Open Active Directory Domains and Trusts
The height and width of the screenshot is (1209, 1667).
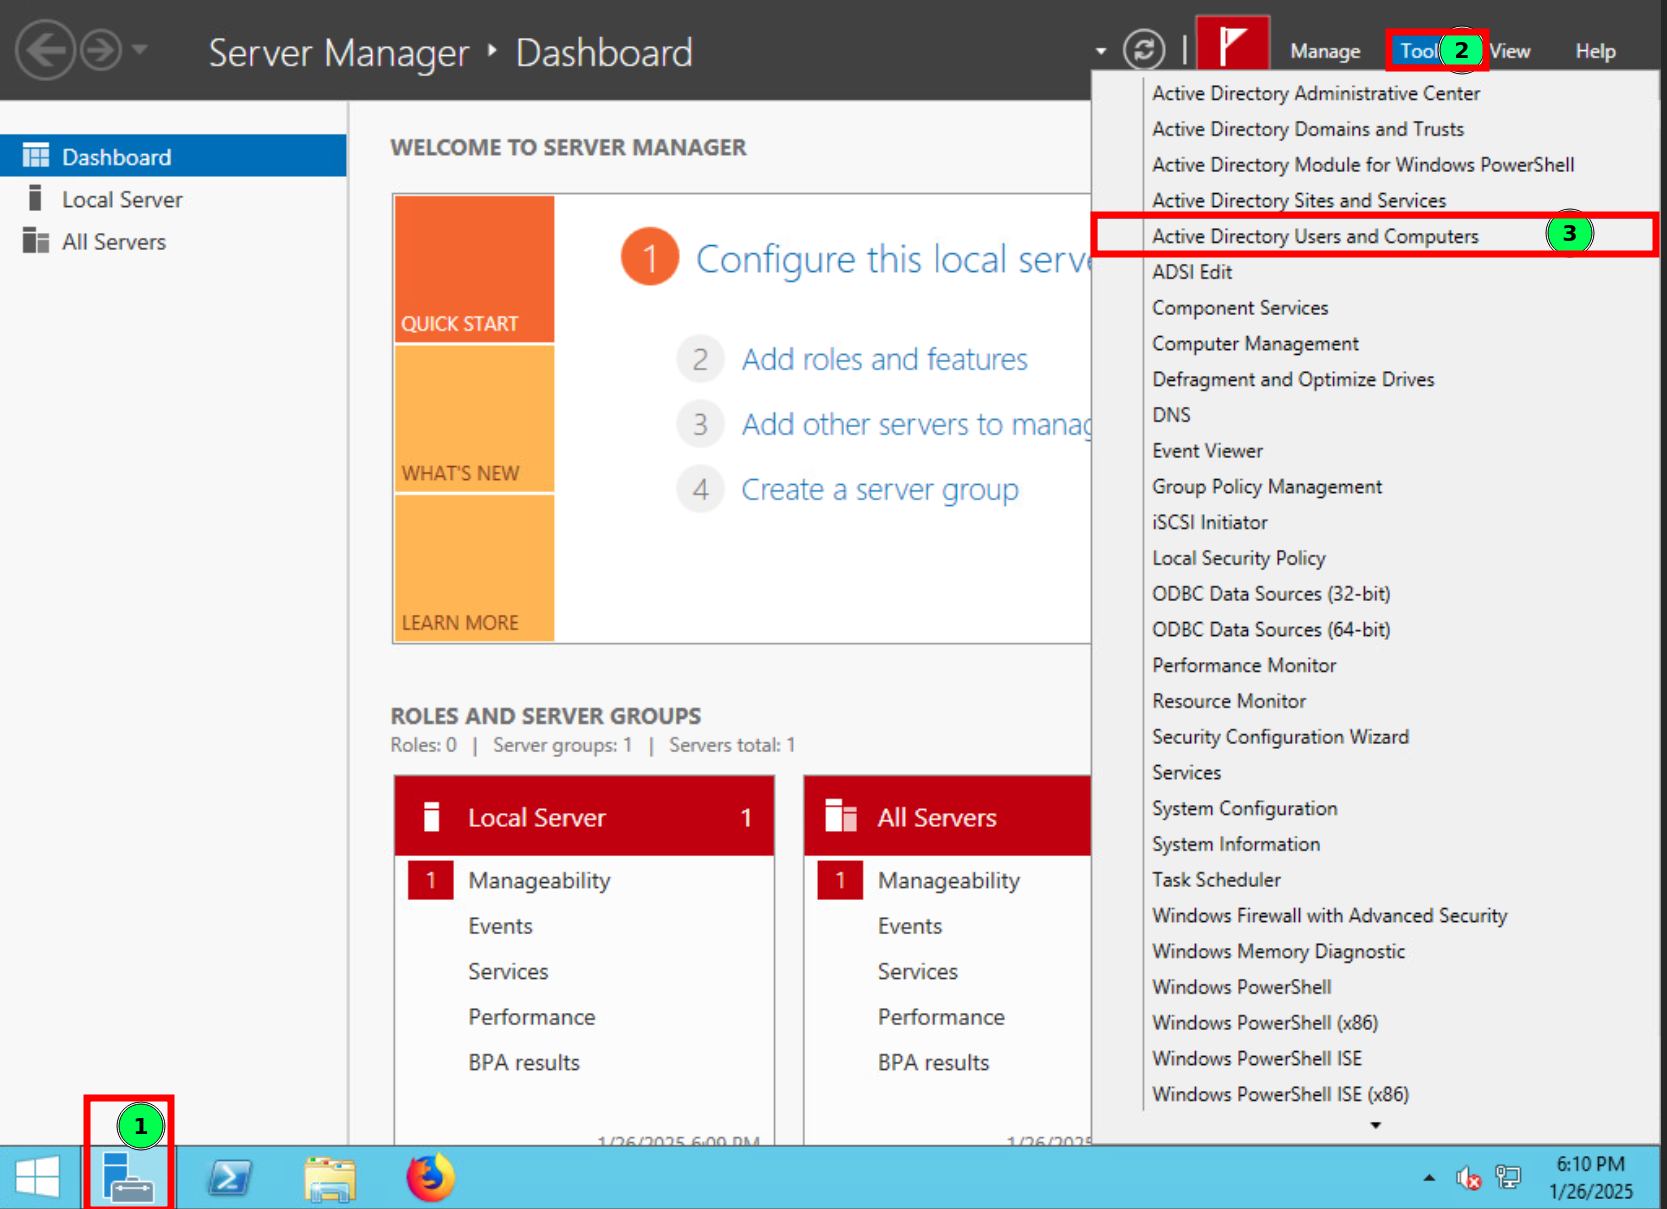coord(1376,129)
